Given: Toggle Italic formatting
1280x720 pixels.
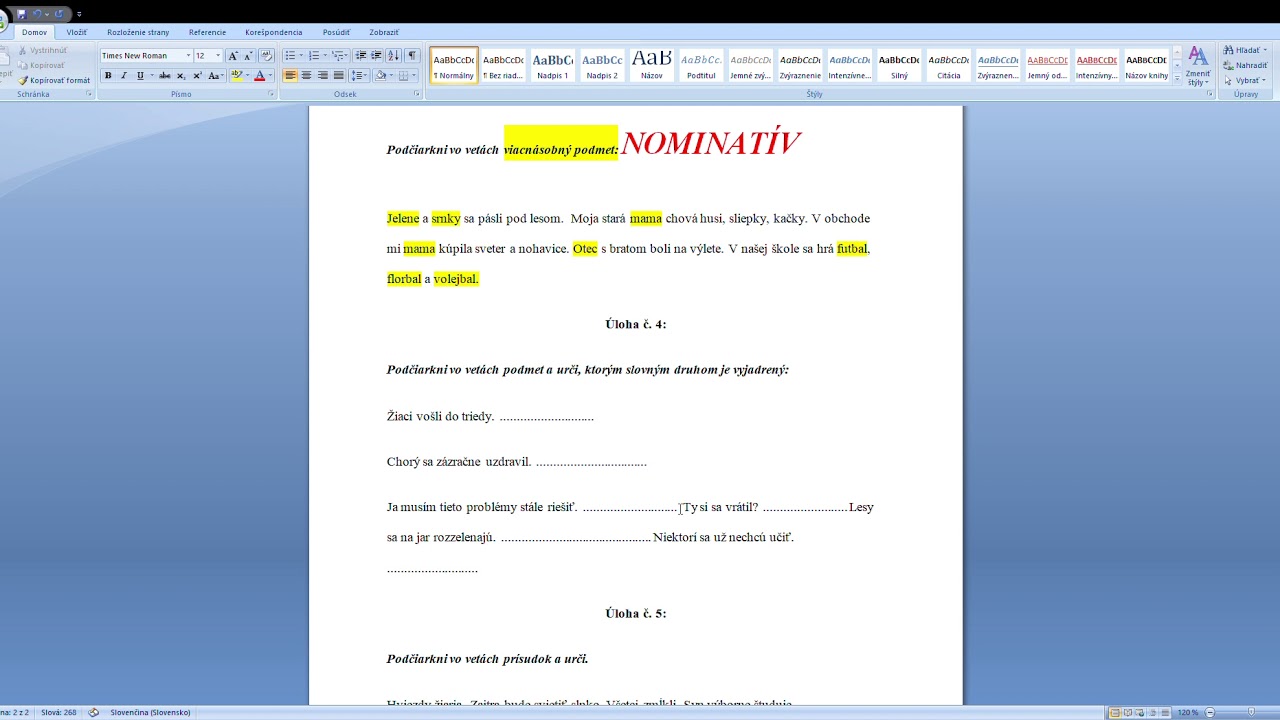Looking at the screenshot, I should coord(124,76).
